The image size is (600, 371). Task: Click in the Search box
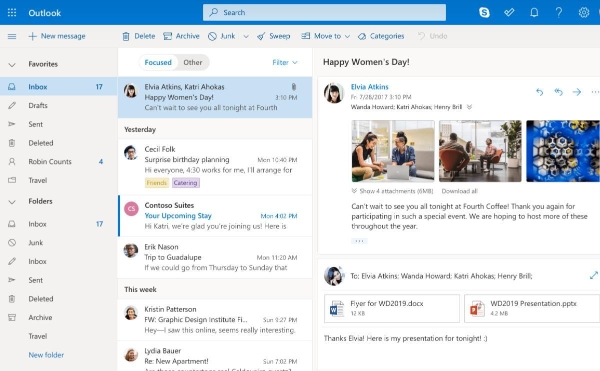[324, 13]
